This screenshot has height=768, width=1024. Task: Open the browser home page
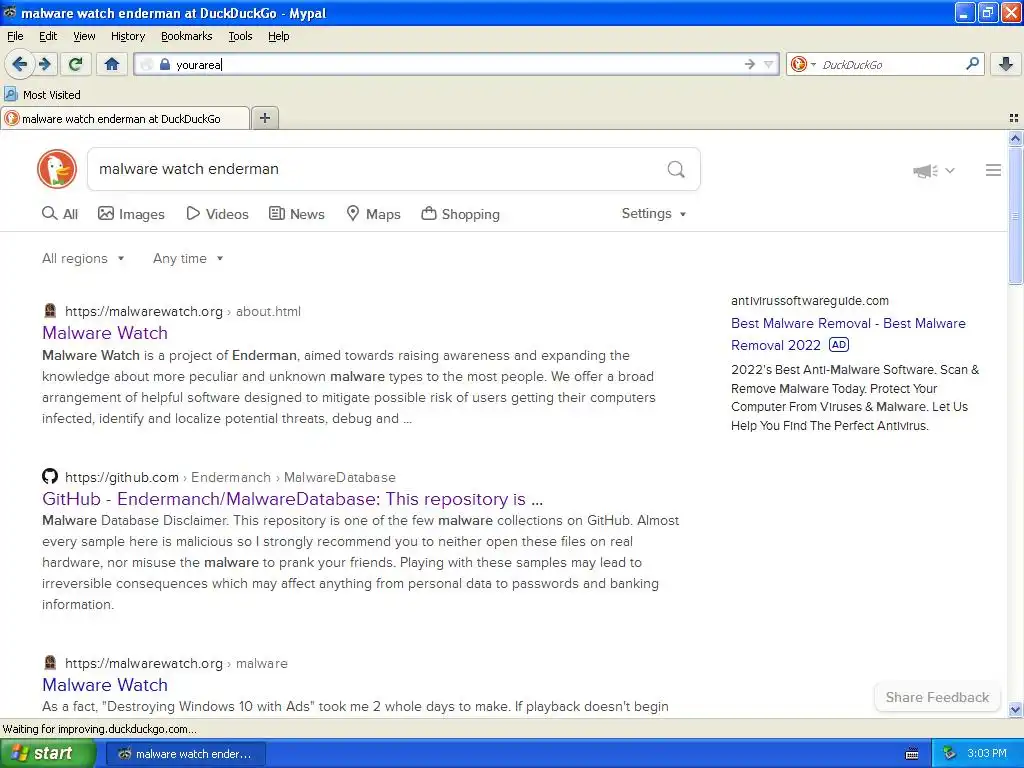112,64
